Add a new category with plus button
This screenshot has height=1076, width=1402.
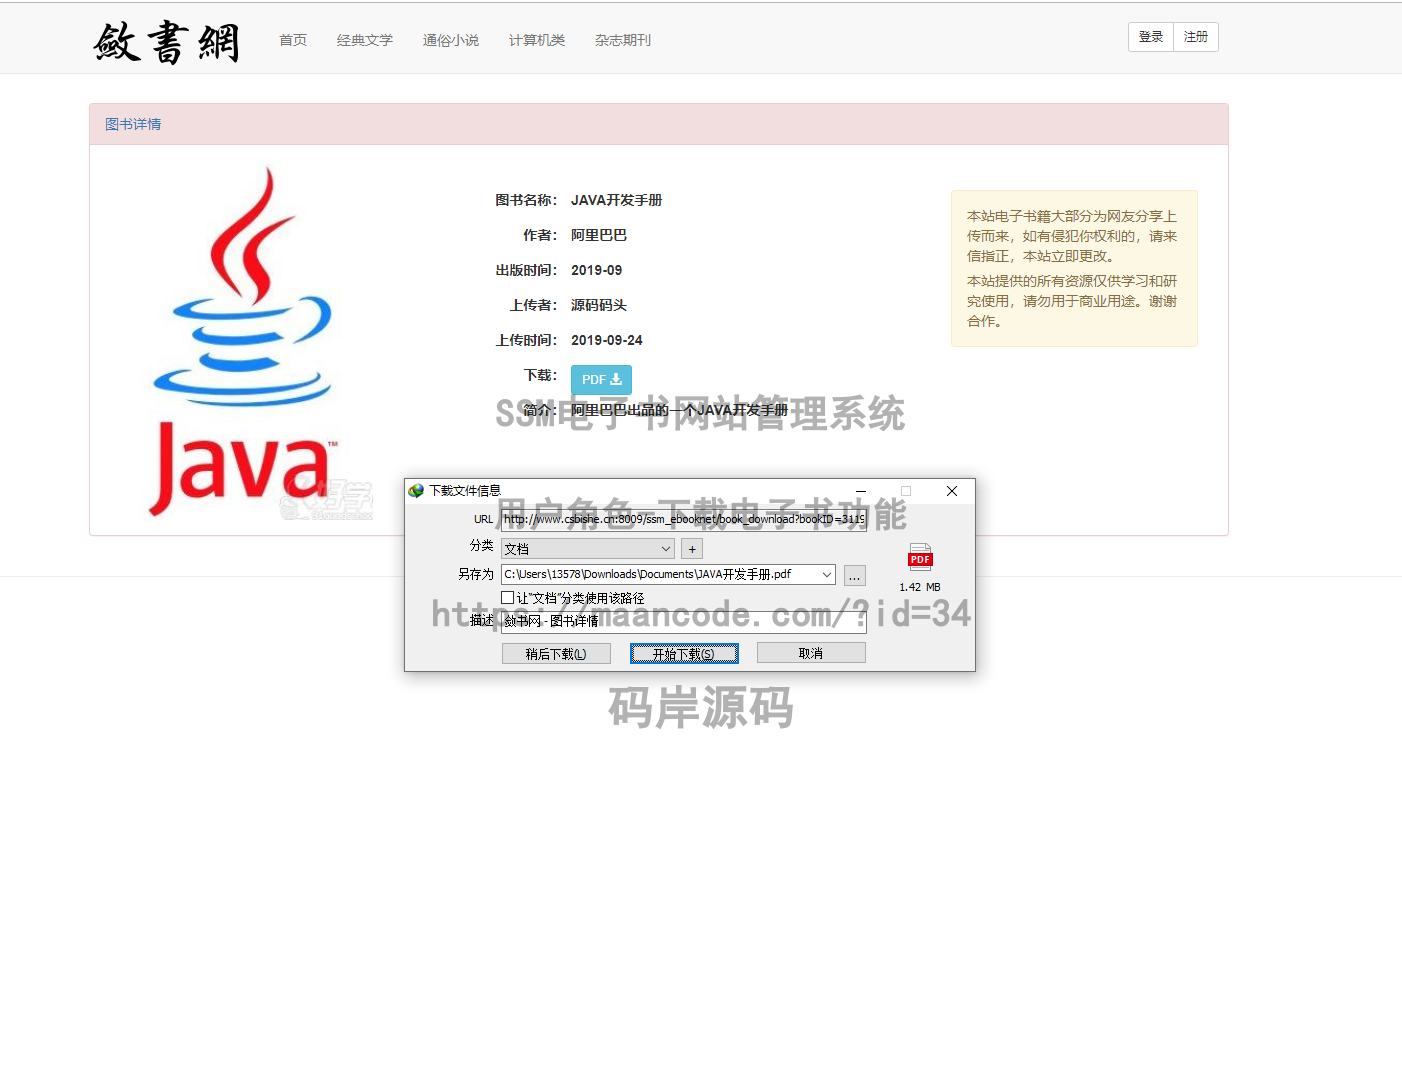click(x=692, y=549)
